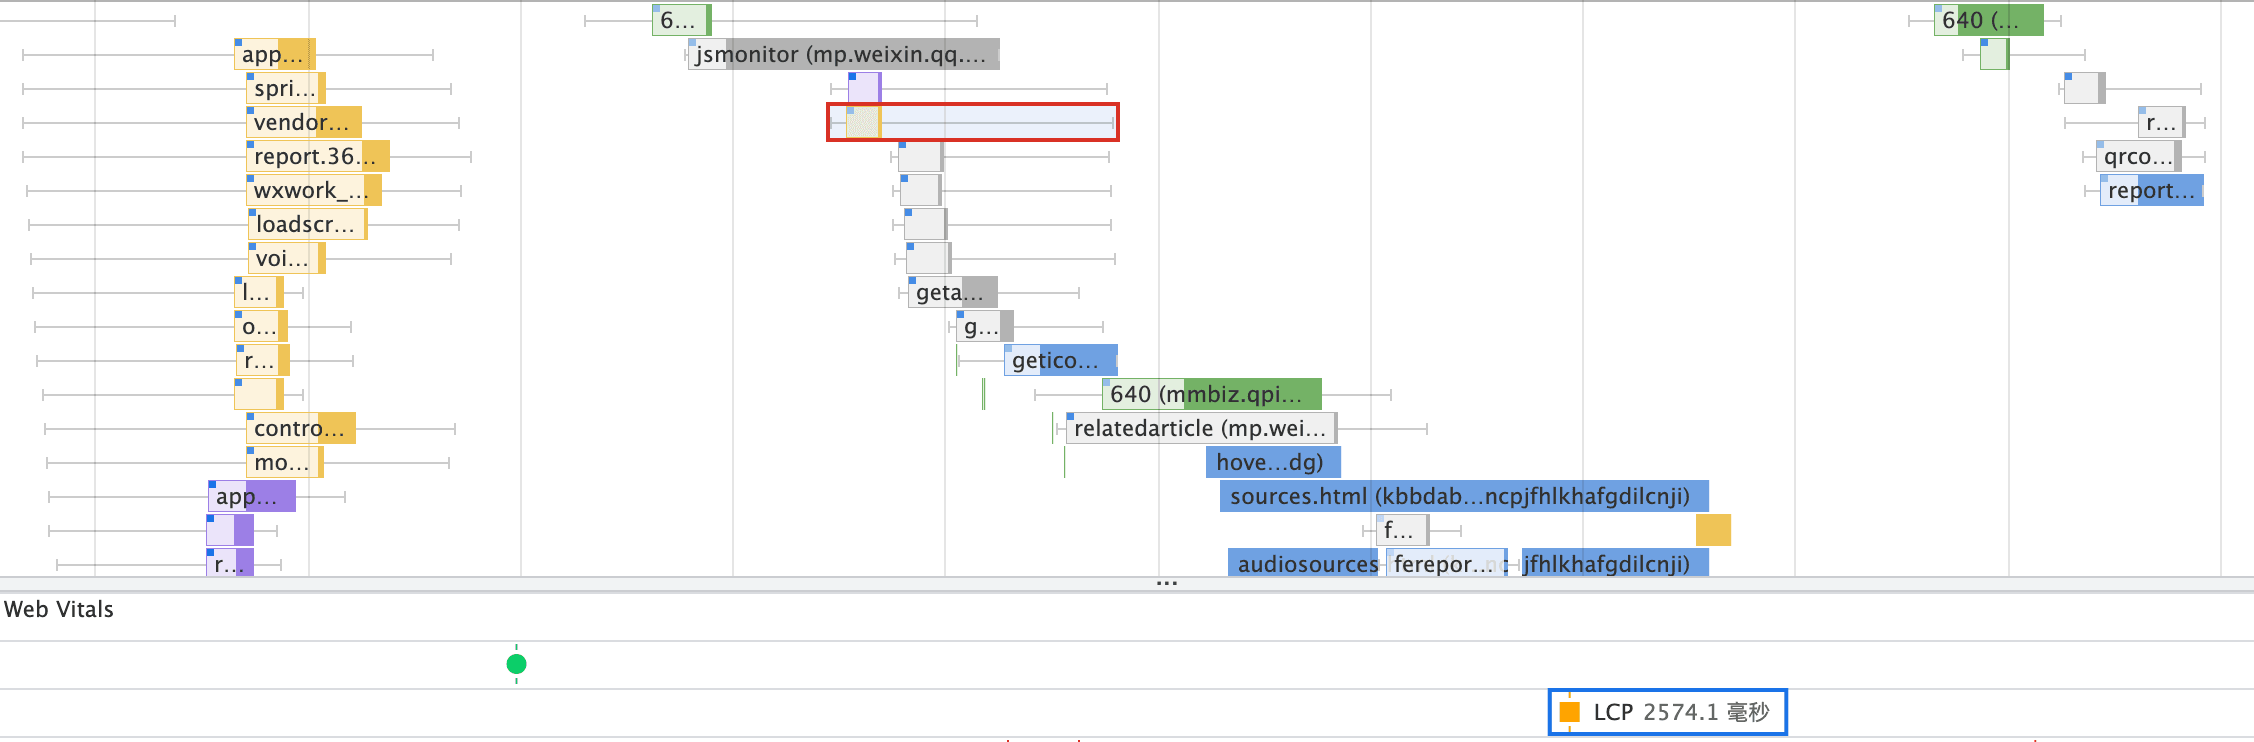
Task: Click the hove...dg) request bar
Action: click(1273, 462)
